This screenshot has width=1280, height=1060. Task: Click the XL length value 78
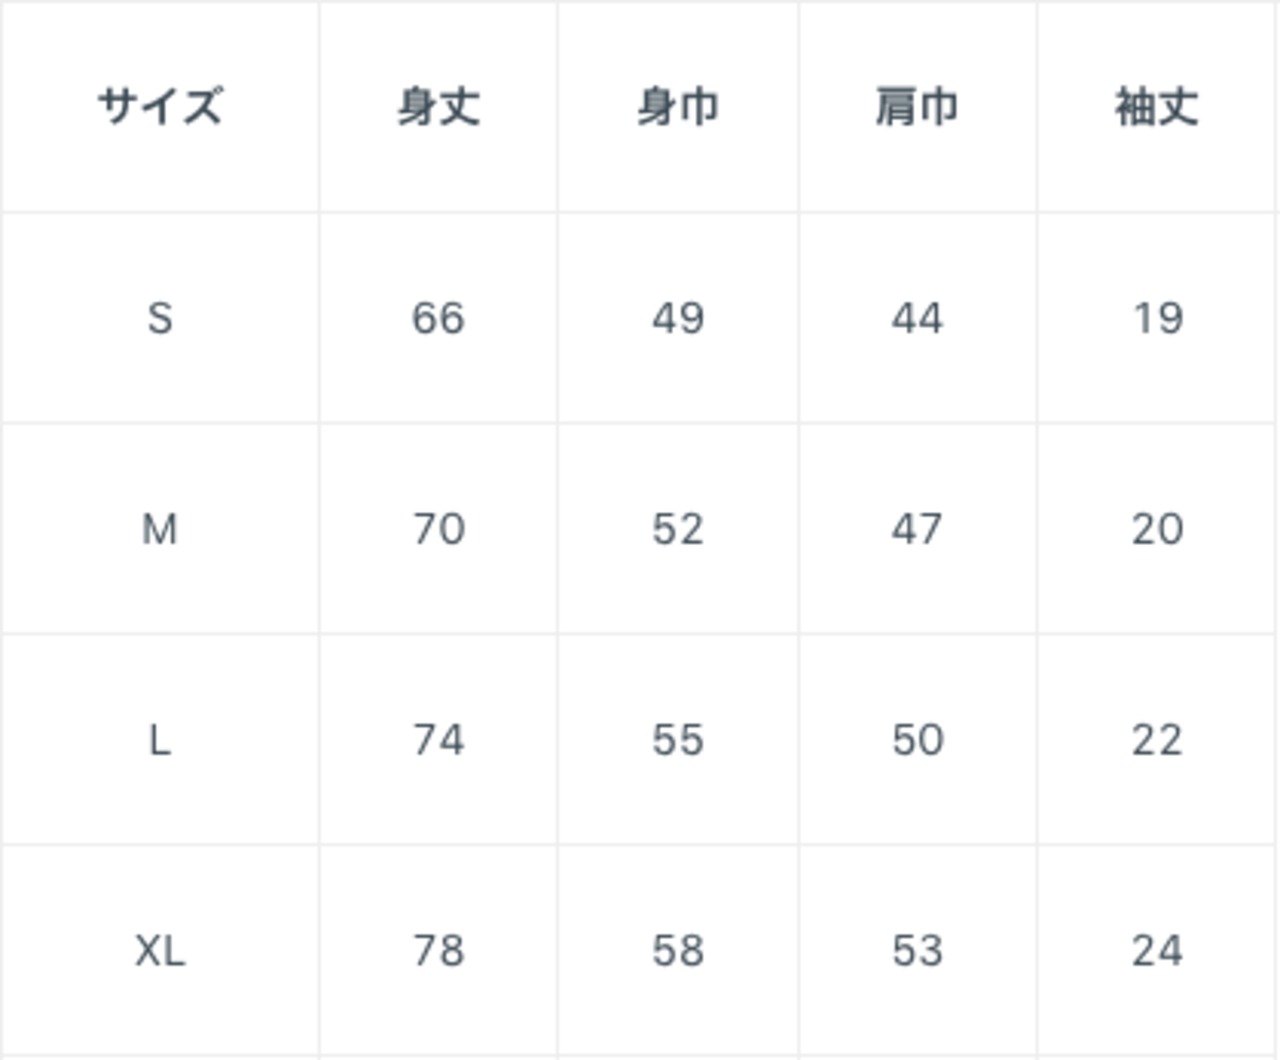(x=439, y=950)
